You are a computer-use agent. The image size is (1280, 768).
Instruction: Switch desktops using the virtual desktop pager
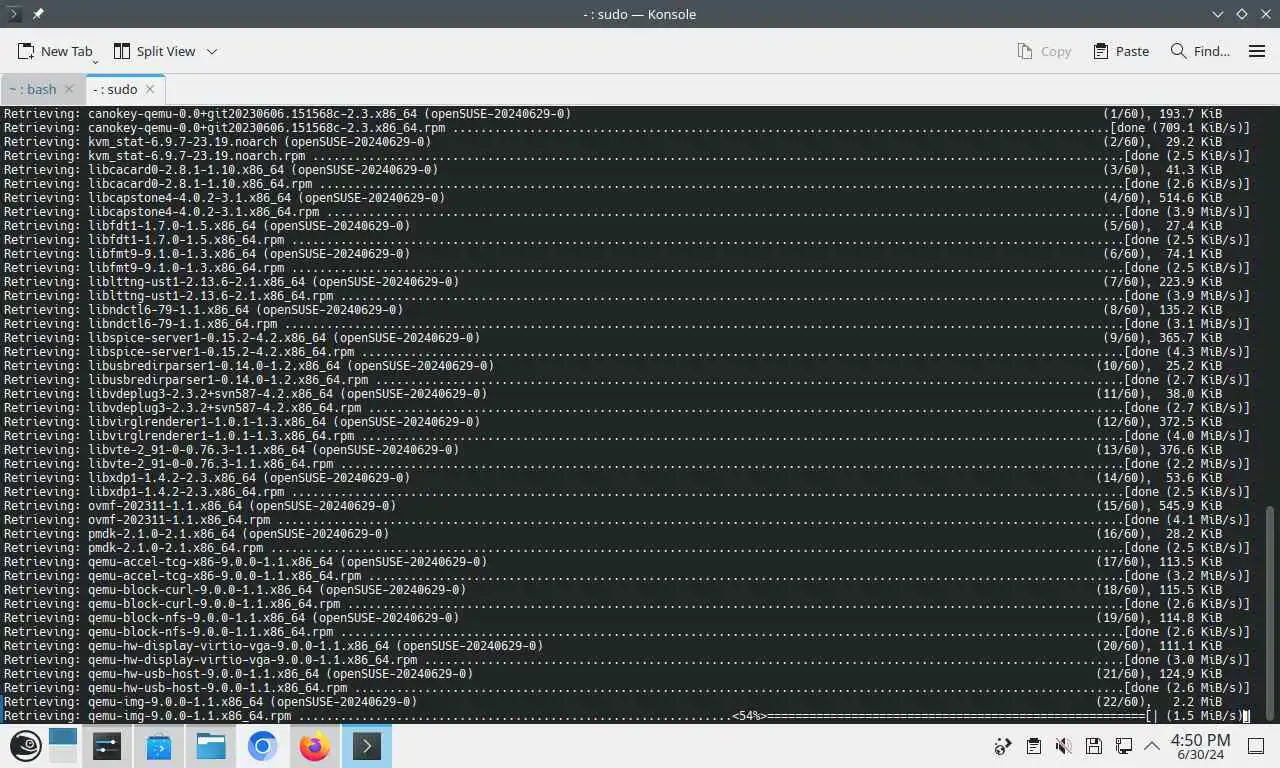point(62,746)
